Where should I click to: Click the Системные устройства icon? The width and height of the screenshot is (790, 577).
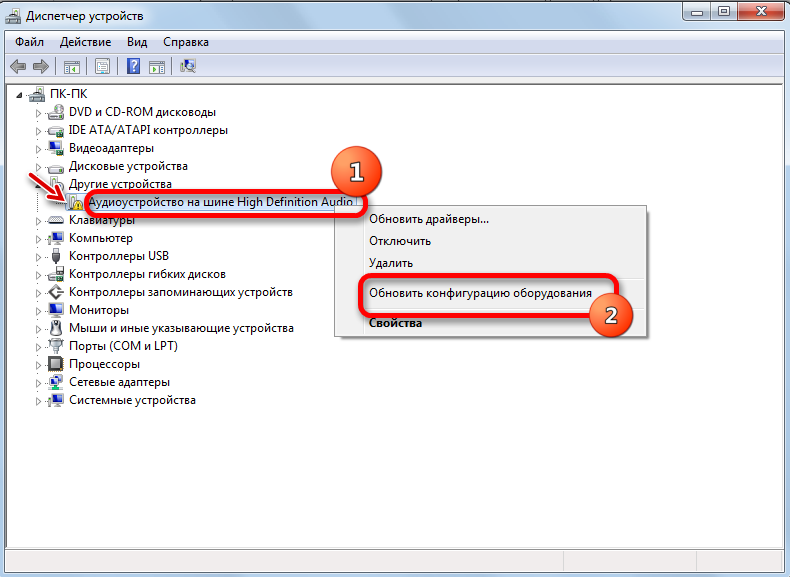[55, 400]
